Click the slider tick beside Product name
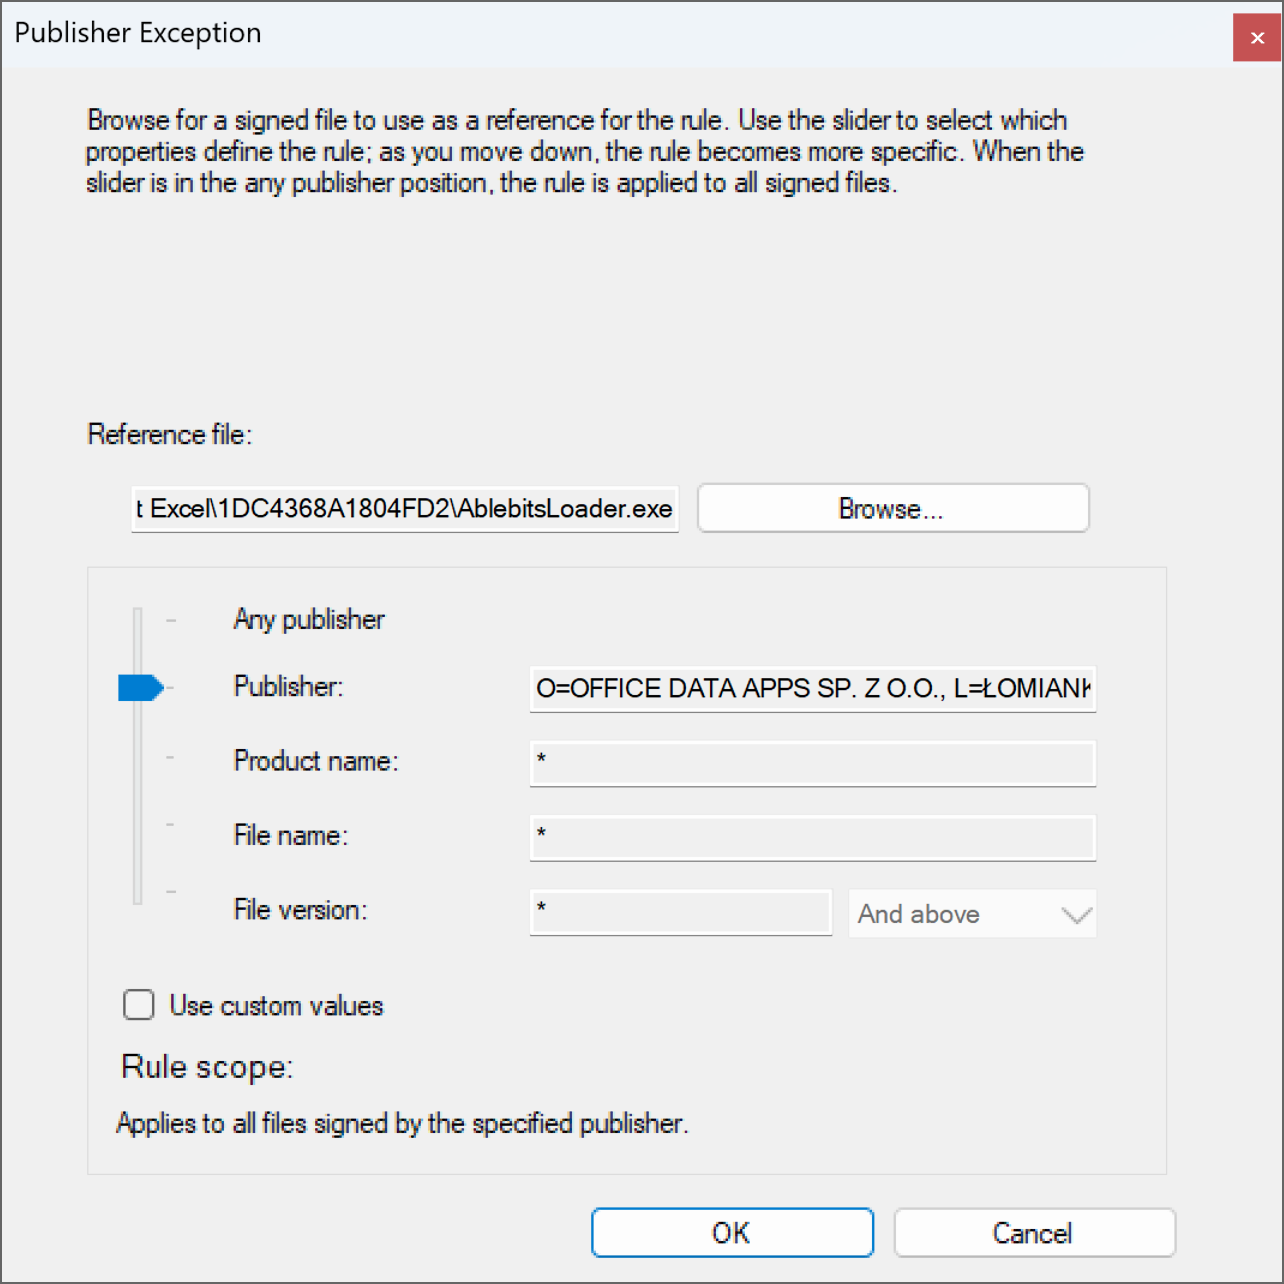This screenshot has width=1284, height=1284. (171, 756)
